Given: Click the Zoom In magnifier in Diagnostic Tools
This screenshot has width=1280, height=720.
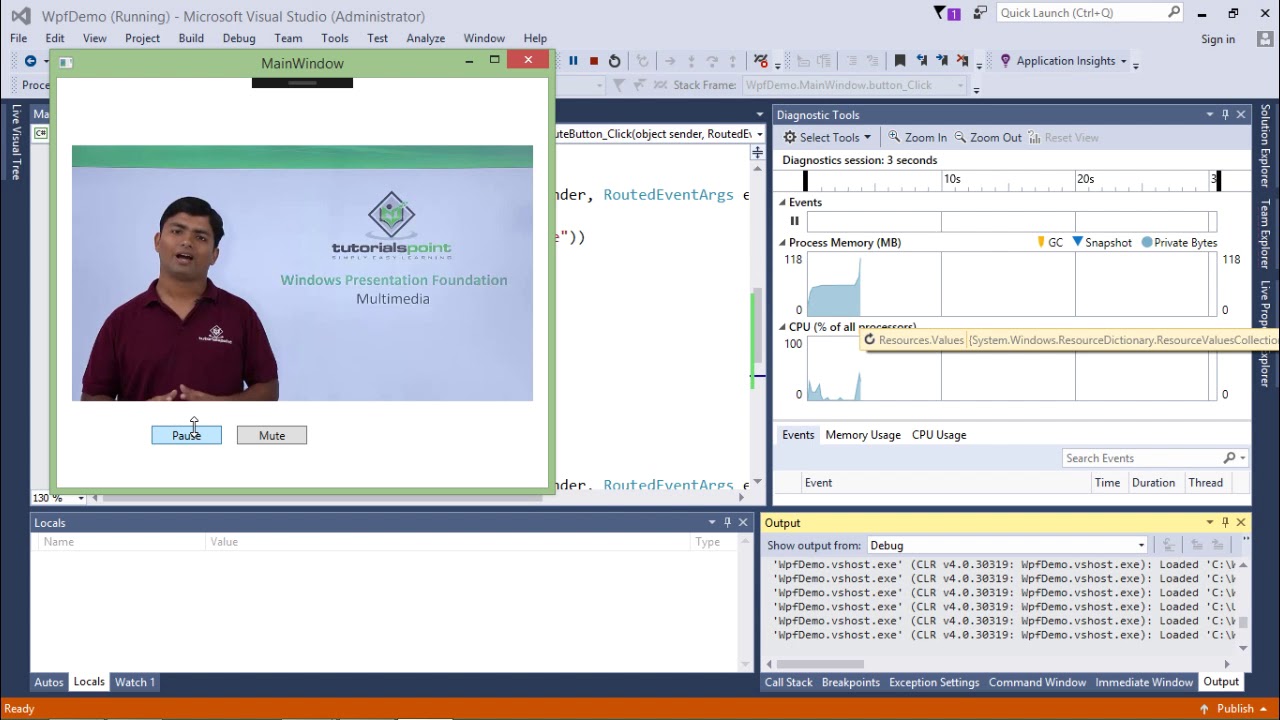Looking at the screenshot, I should 895,138.
